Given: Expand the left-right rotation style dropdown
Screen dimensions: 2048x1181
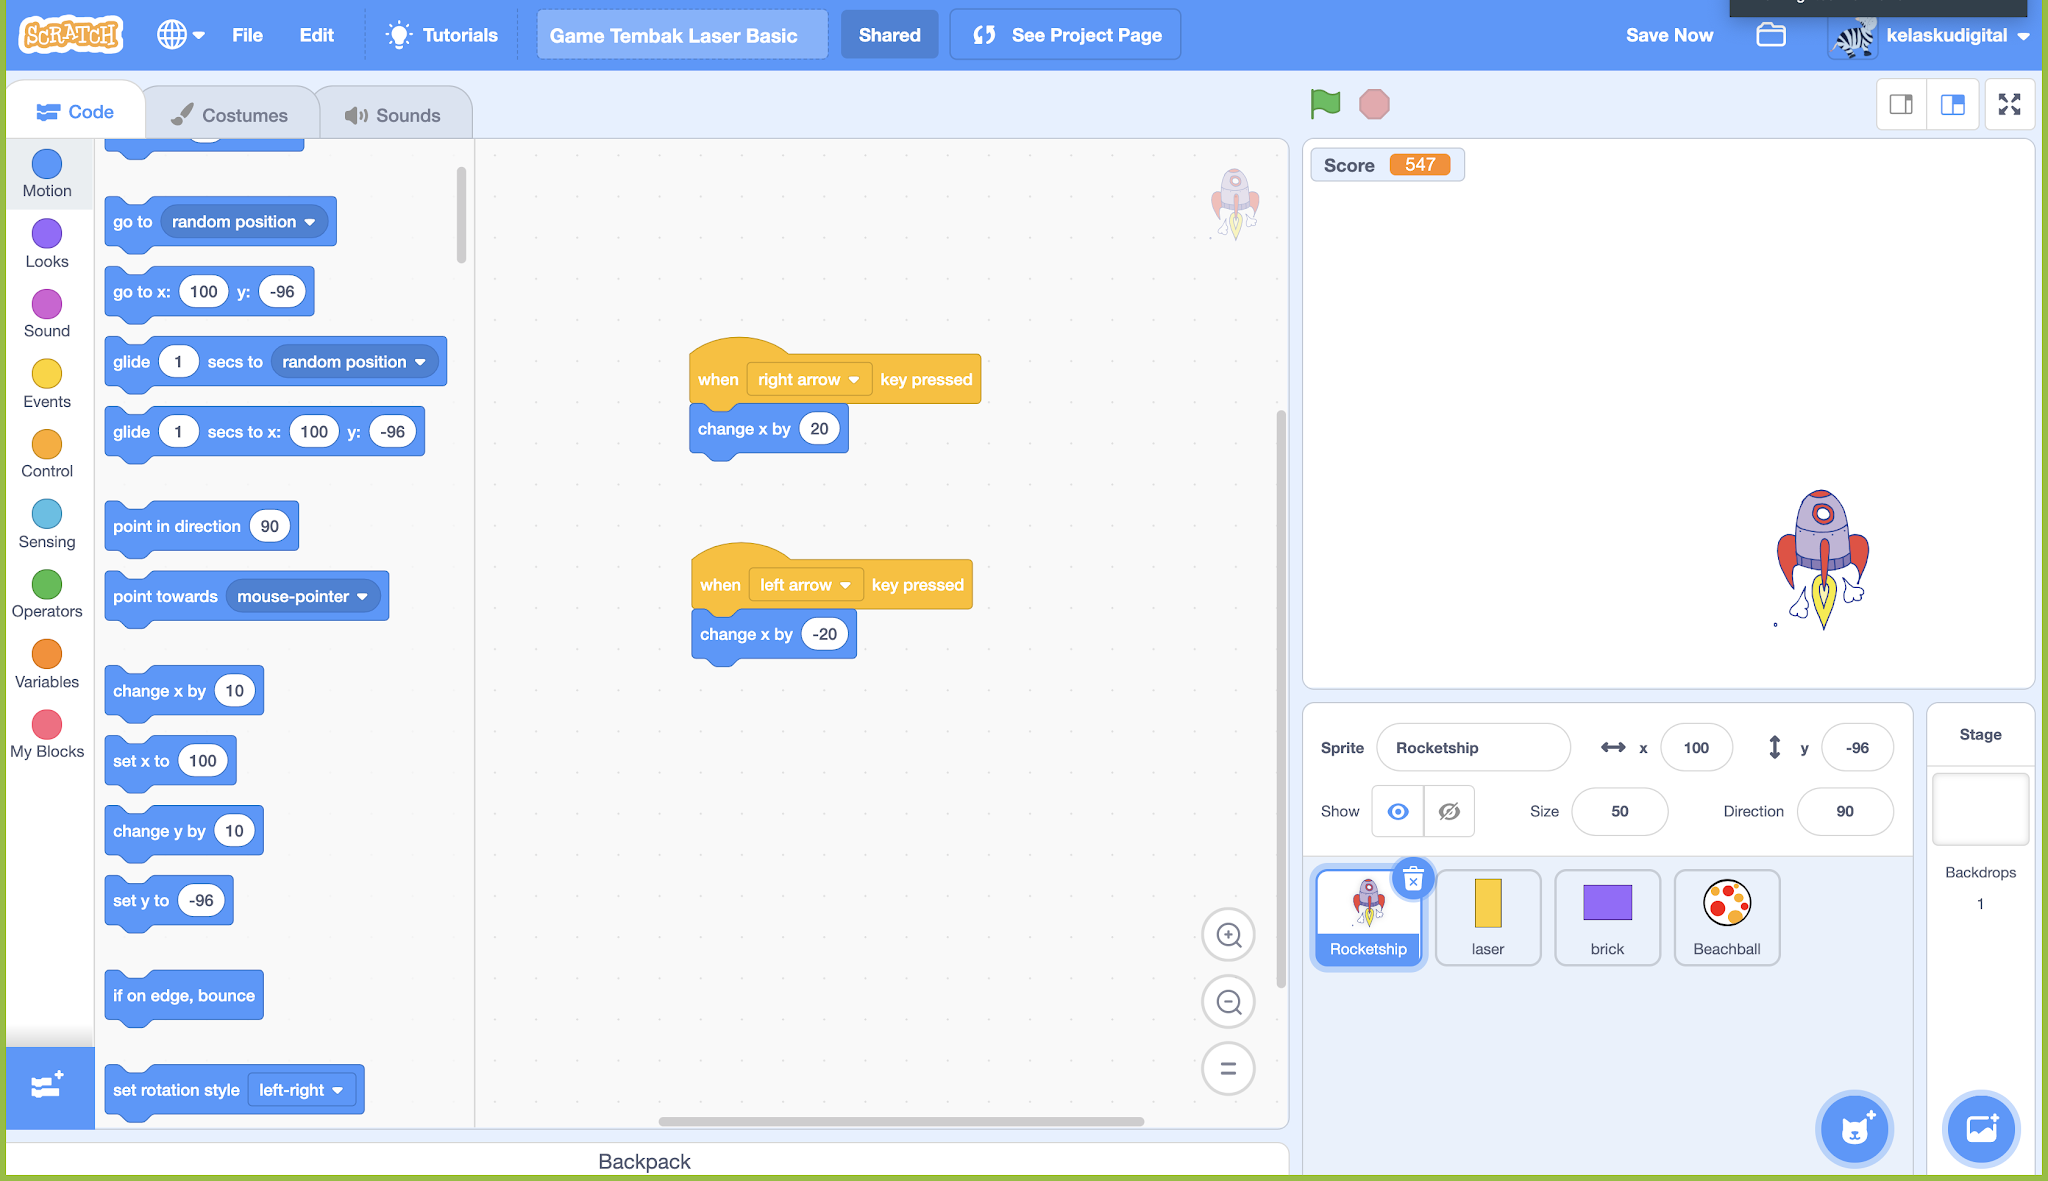Looking at the screenshot, I should click(x=303, y=1090).
